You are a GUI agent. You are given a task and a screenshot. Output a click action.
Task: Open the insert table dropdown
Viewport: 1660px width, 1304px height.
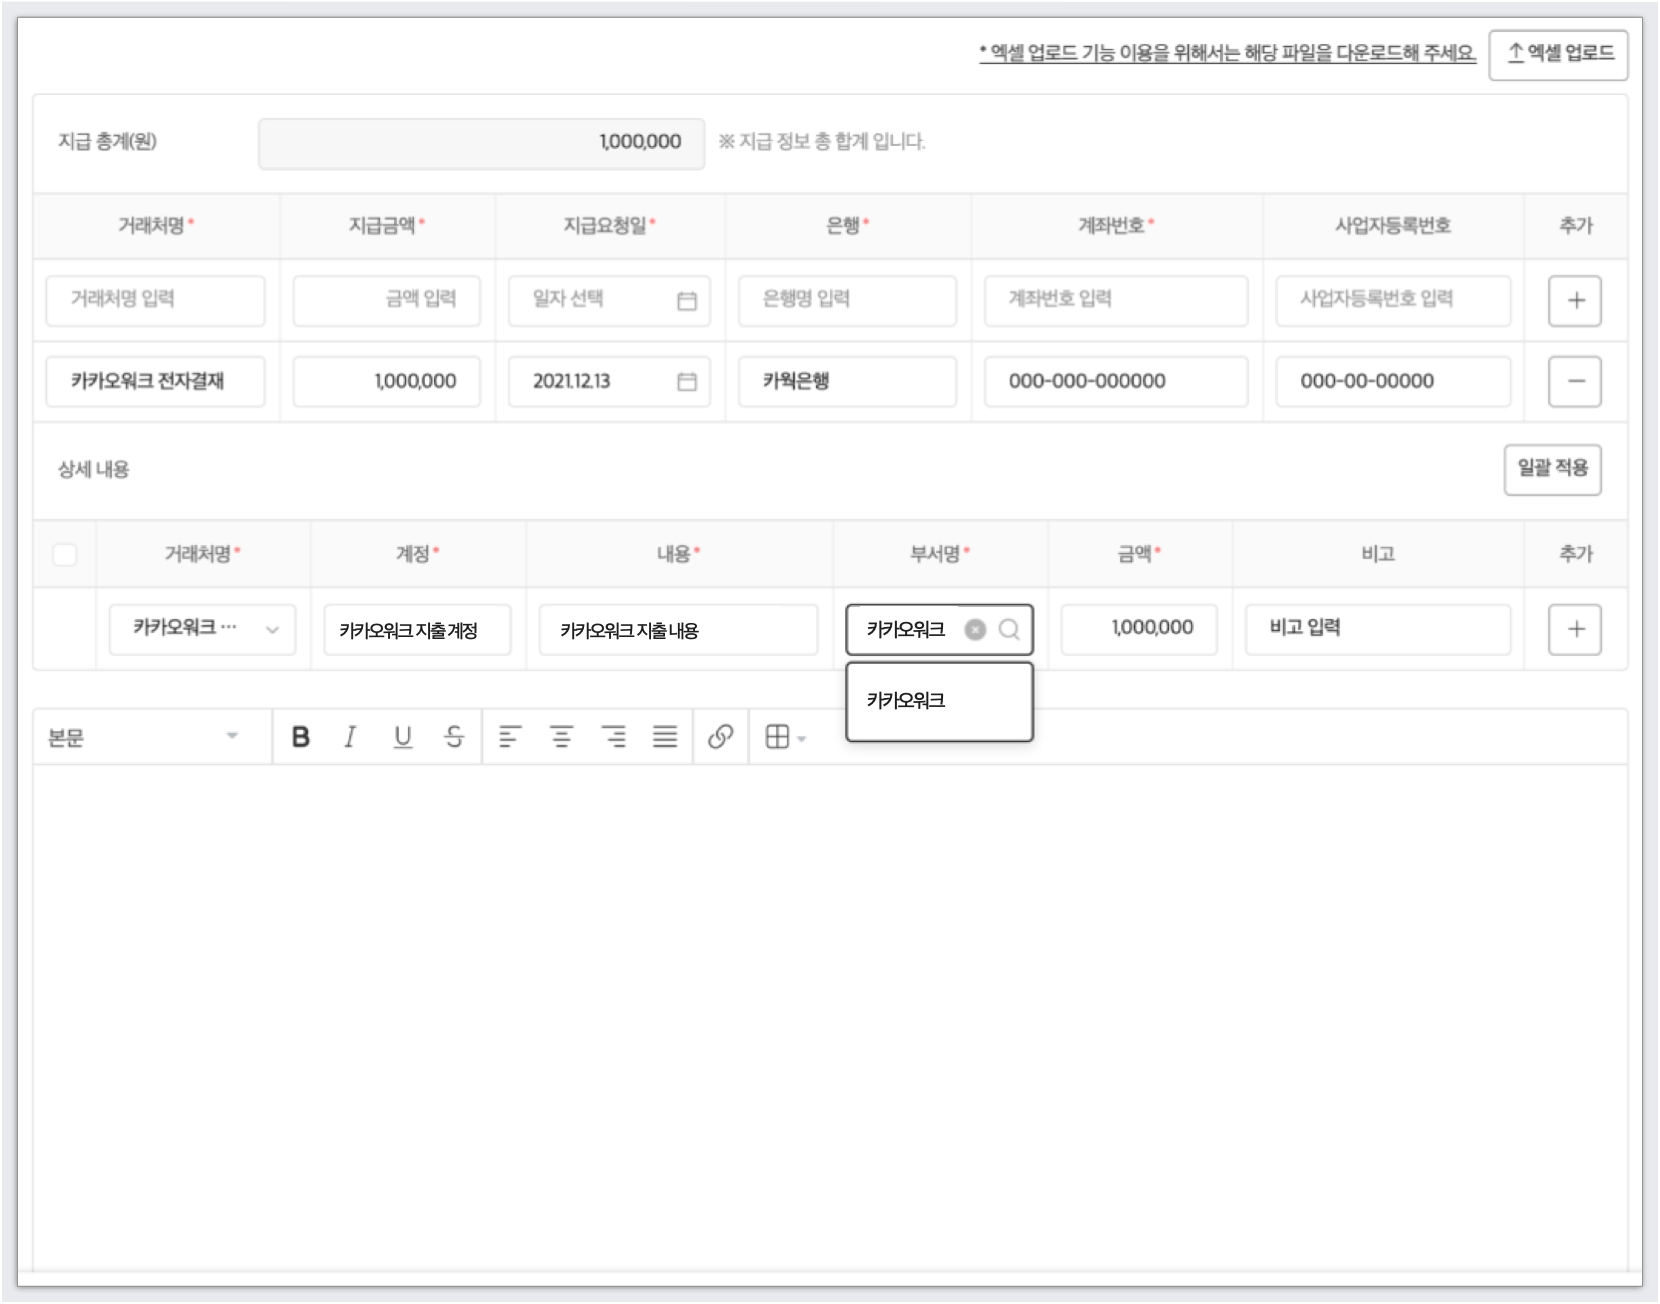click(785, 737)
